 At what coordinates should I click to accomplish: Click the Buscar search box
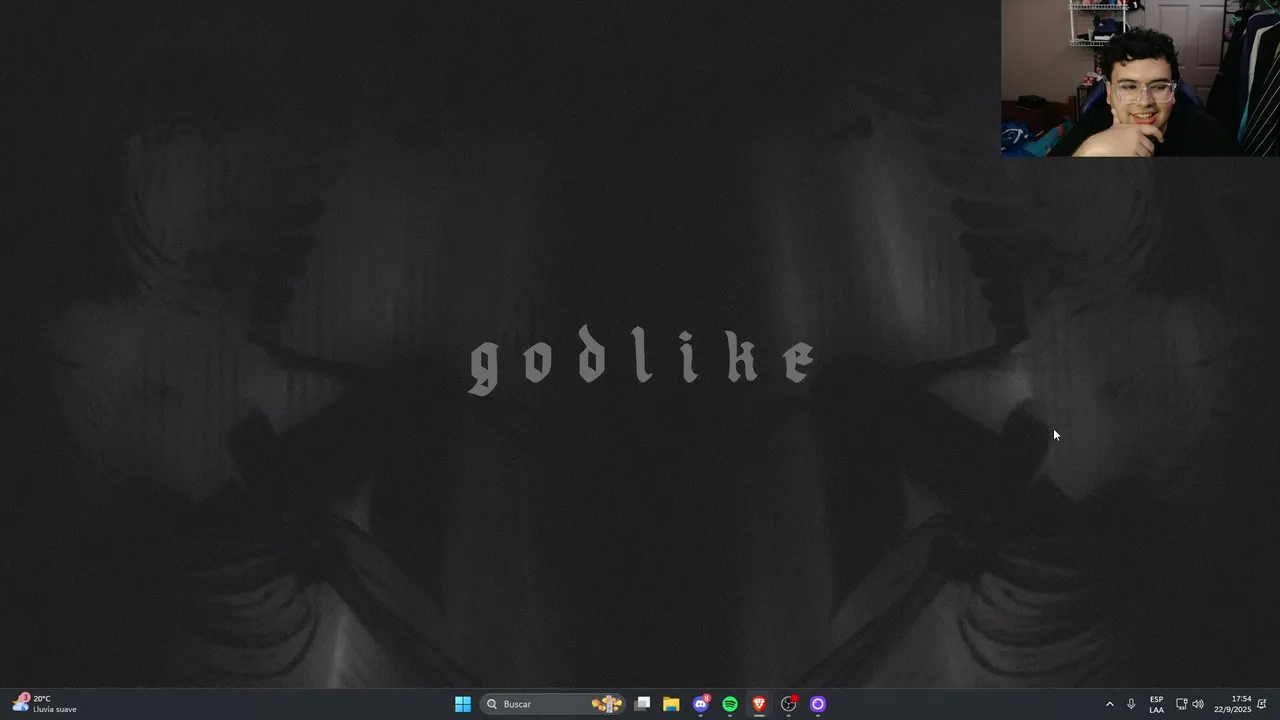click(x=553, y=704)
